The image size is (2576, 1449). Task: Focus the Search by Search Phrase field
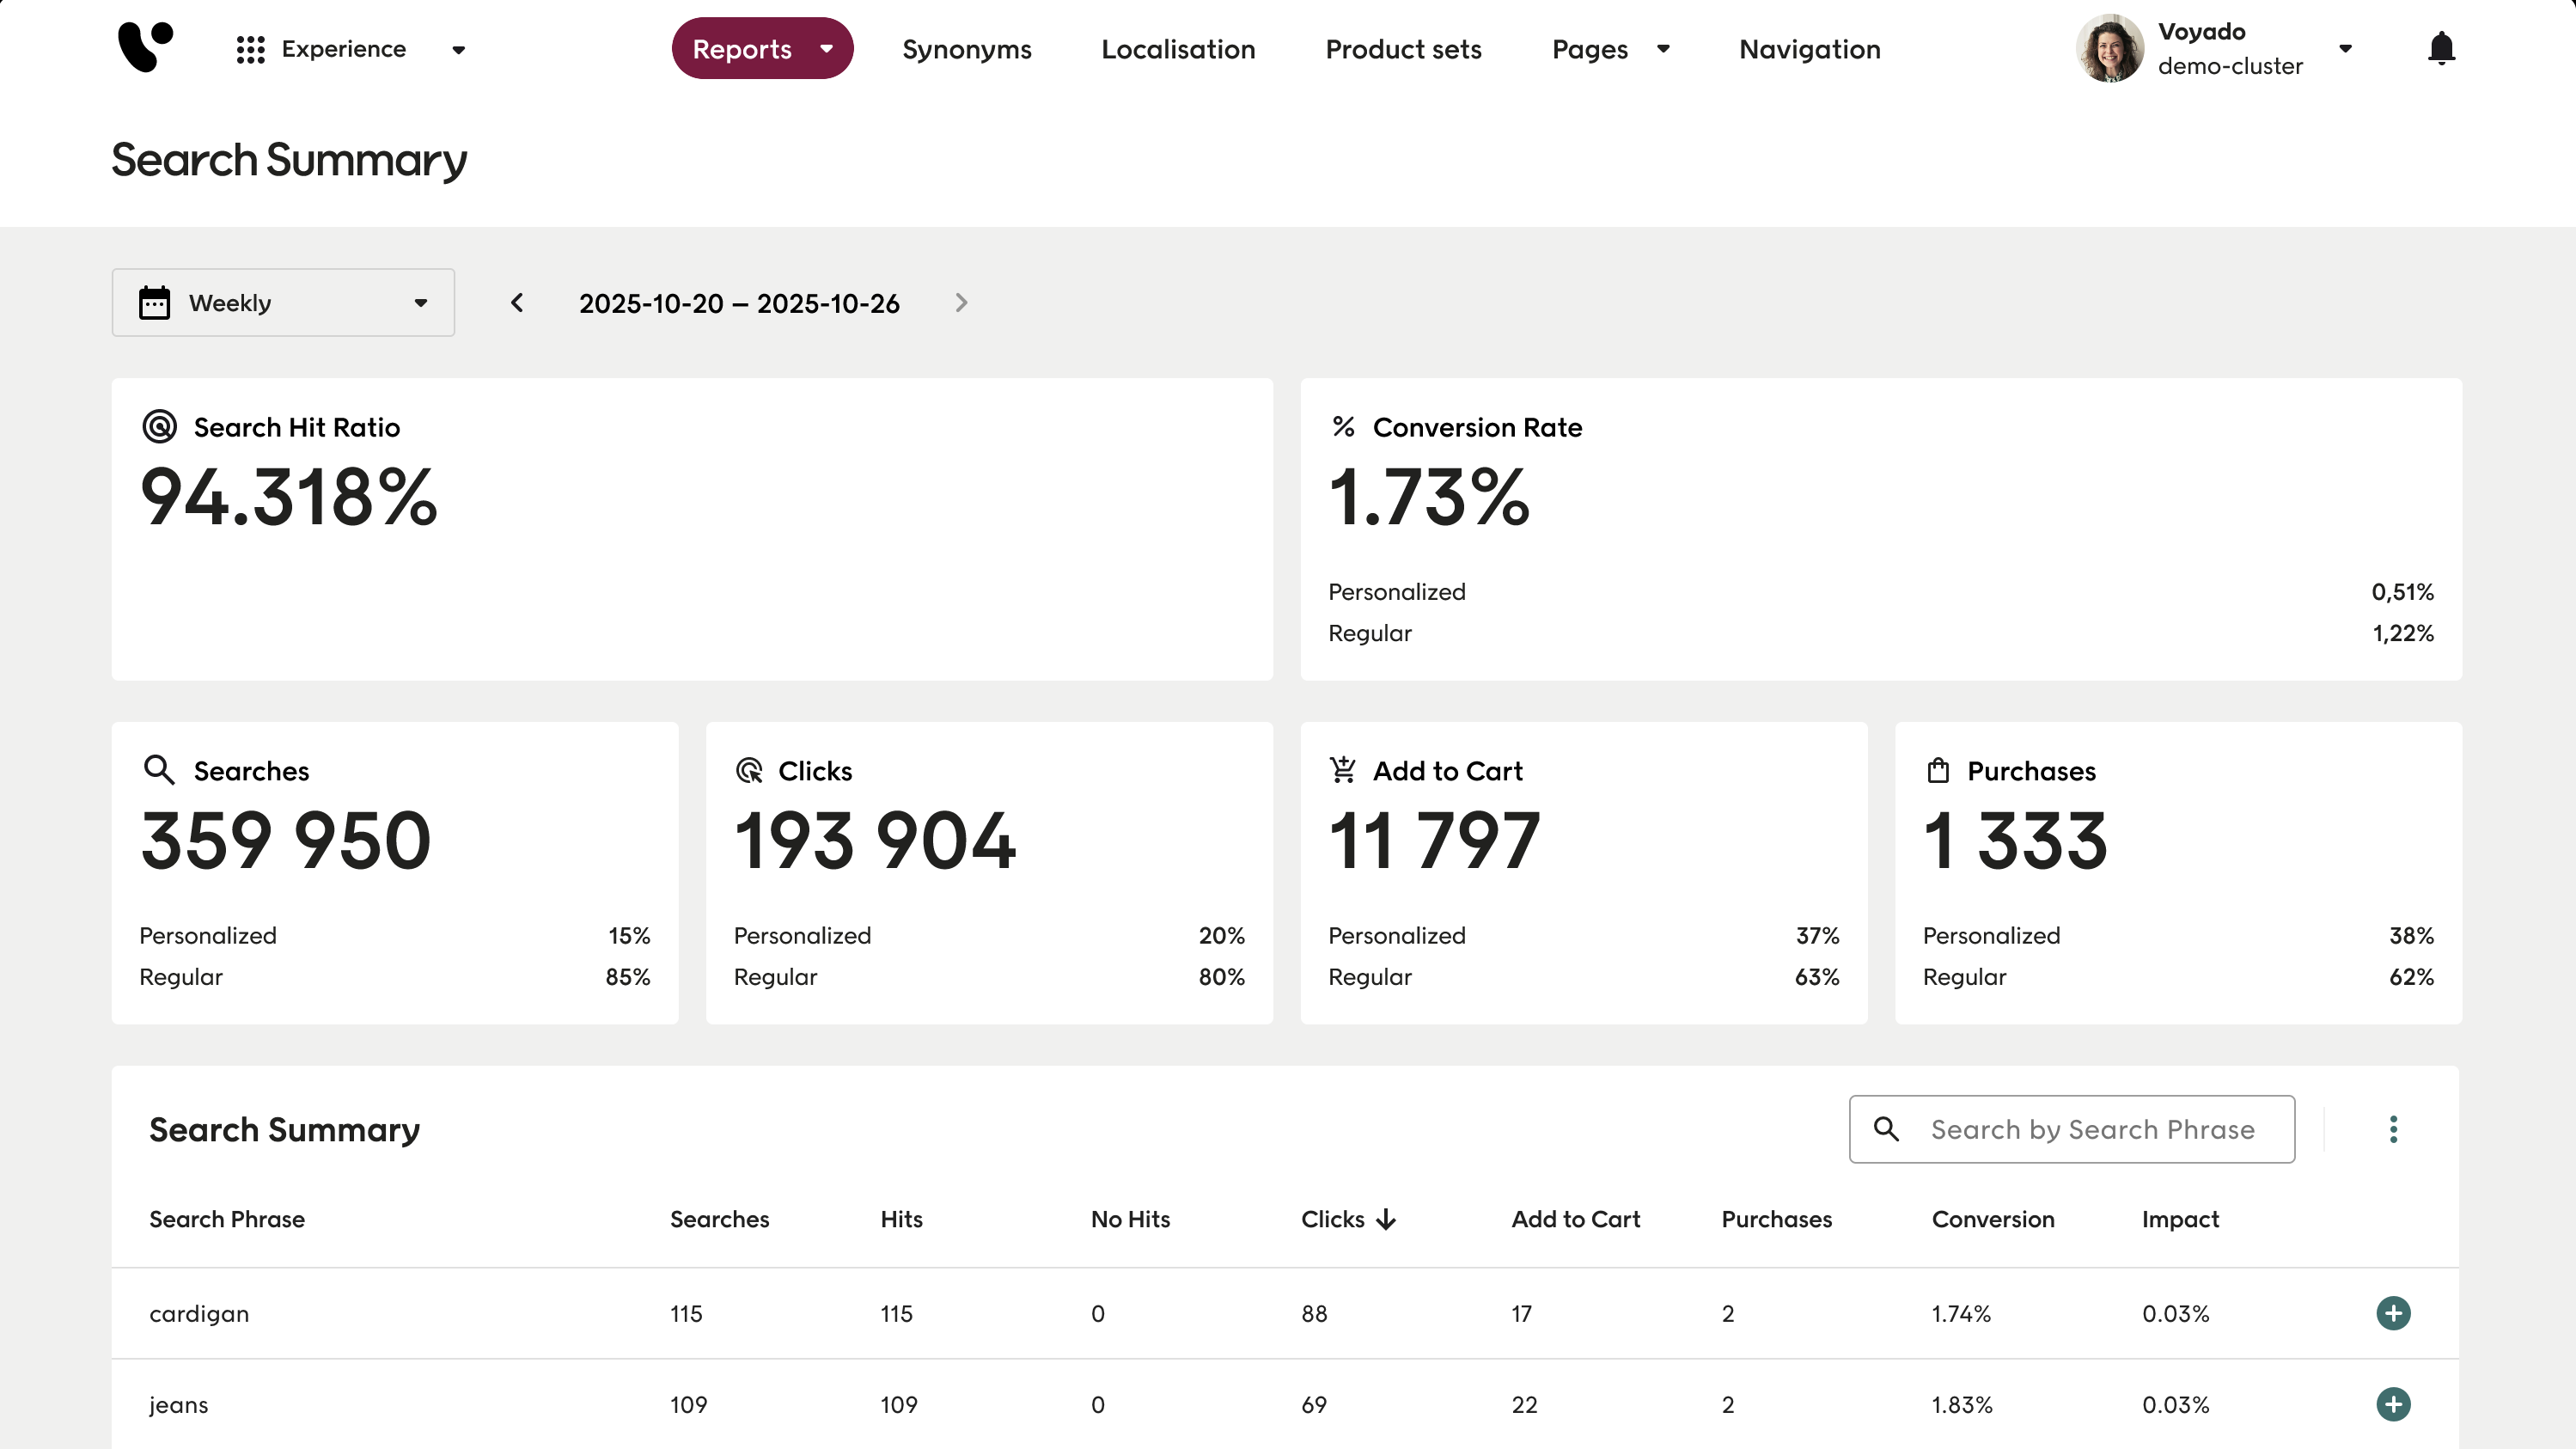2091,1129
